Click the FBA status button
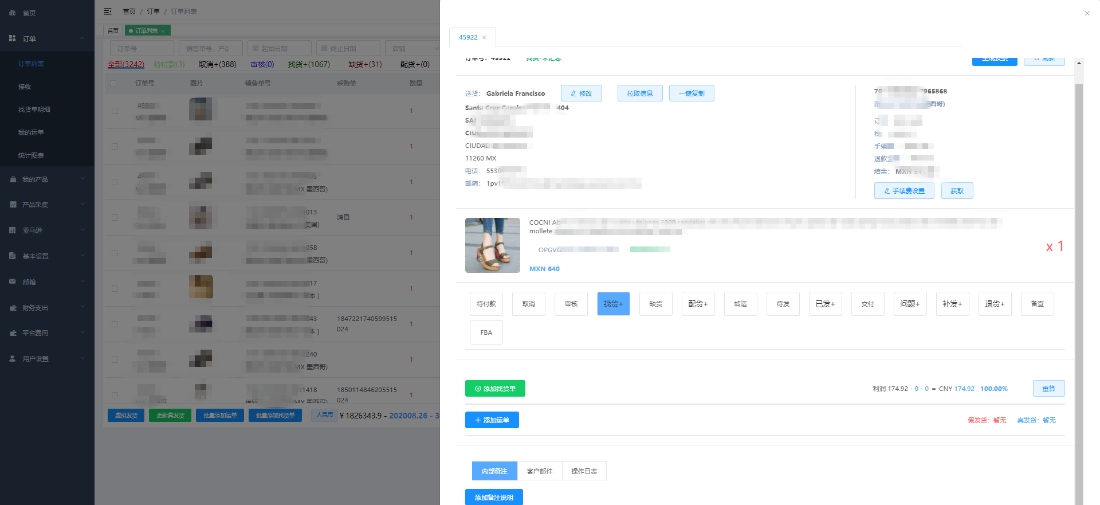Viewport: 1100px width, 505px height. (486, 333)
